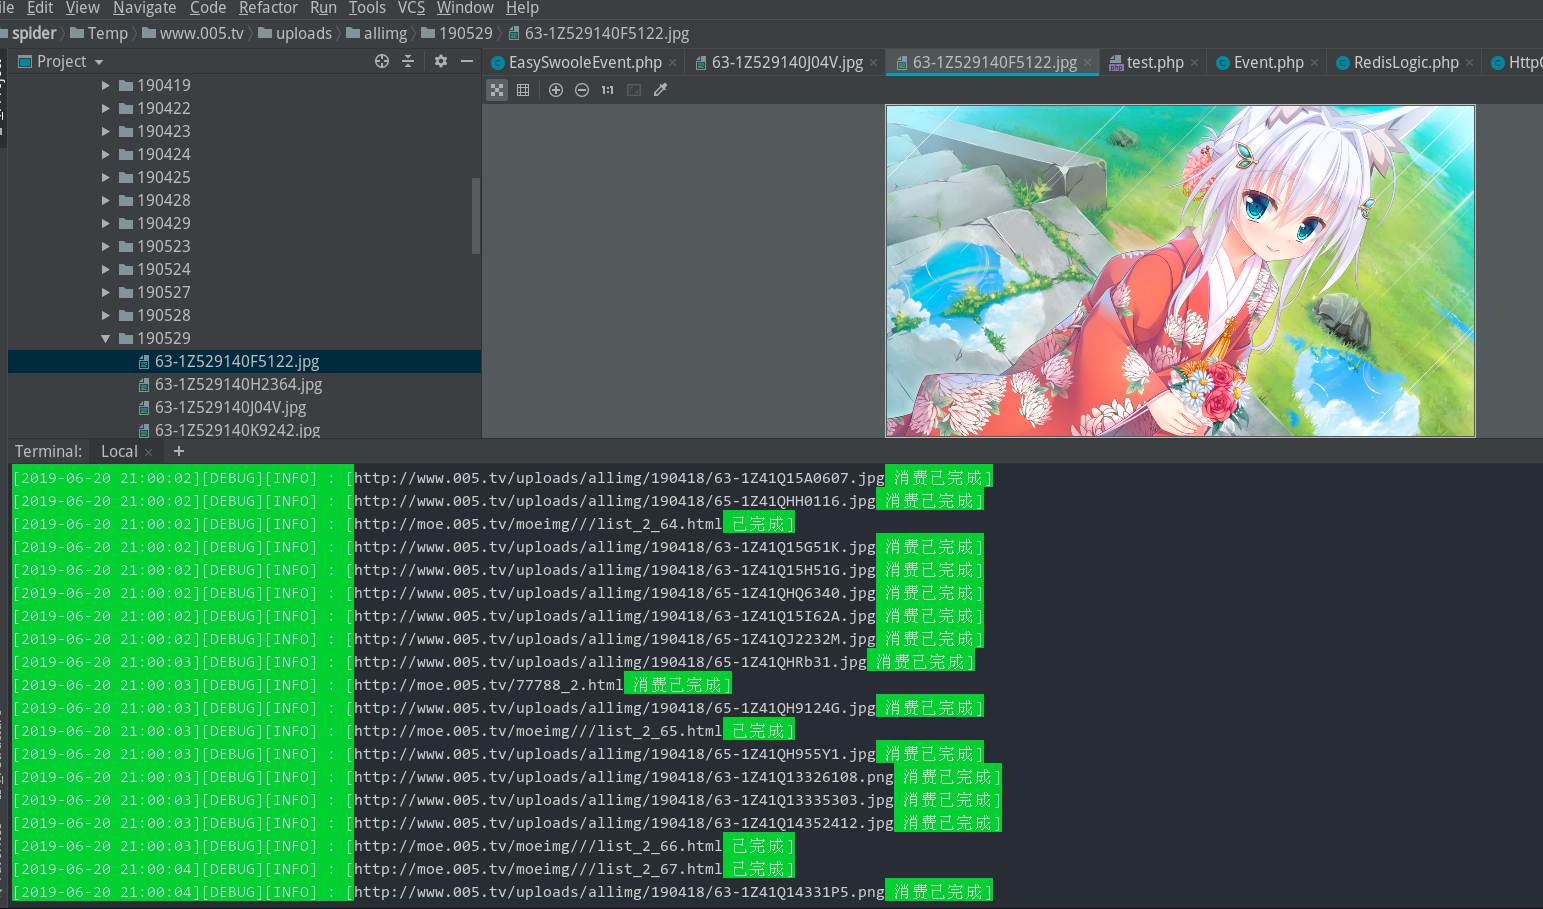The width and height of the screenshot is (1543, 909).
Task: Click the locate/scroll-from-source target icon
Action: pos(382,61)
